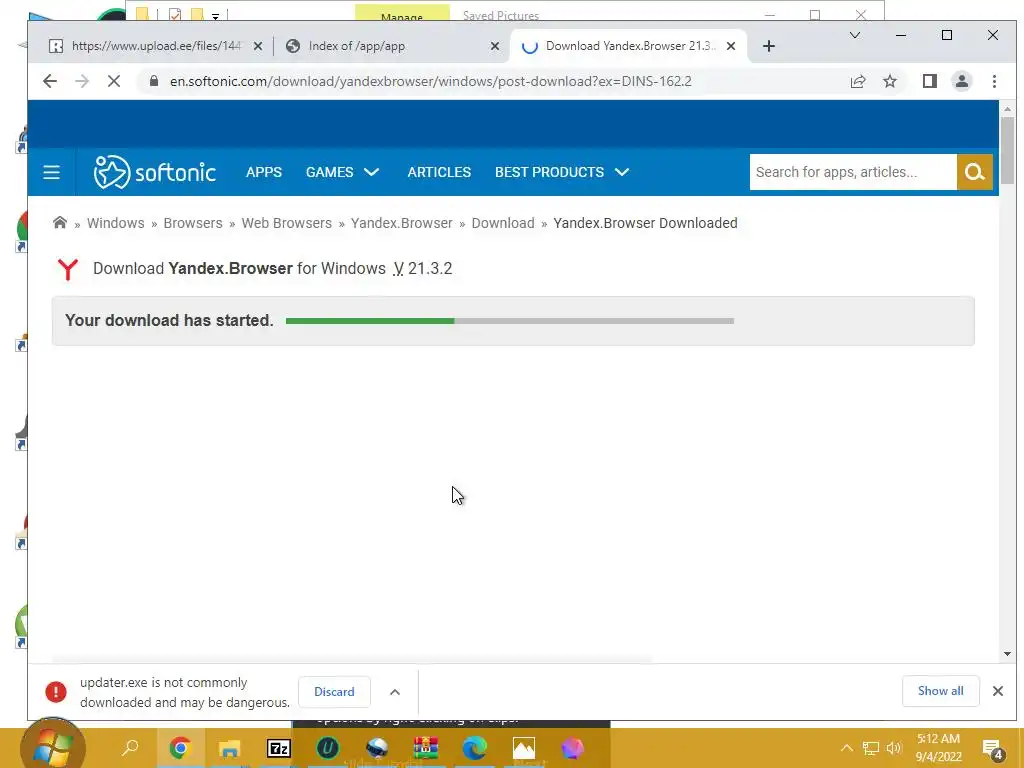This screenshot has width=1024, height=768.
Task: Open the Download breadcrumb link
Action: pyautogui.click(x=503, y=223)
